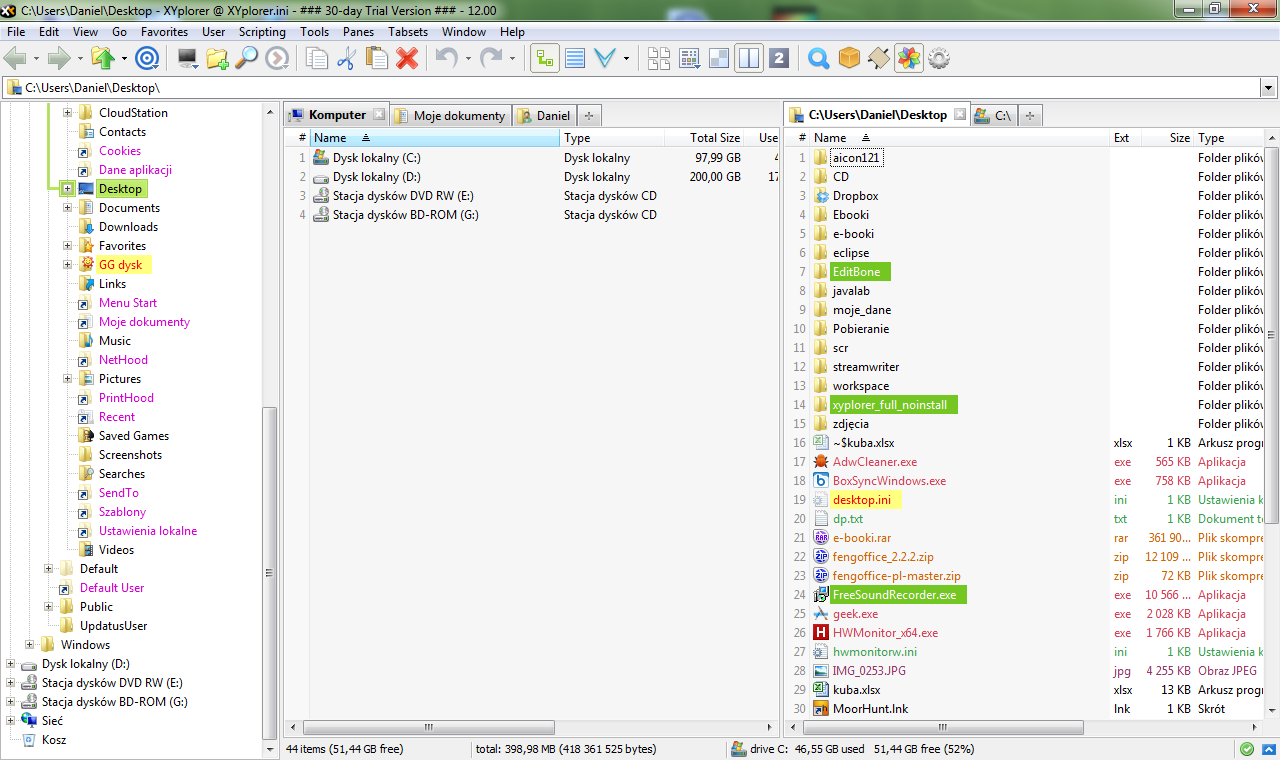Sort right pane by Ext column
The image size is (1280, 760).
(x=1126, y=138)
